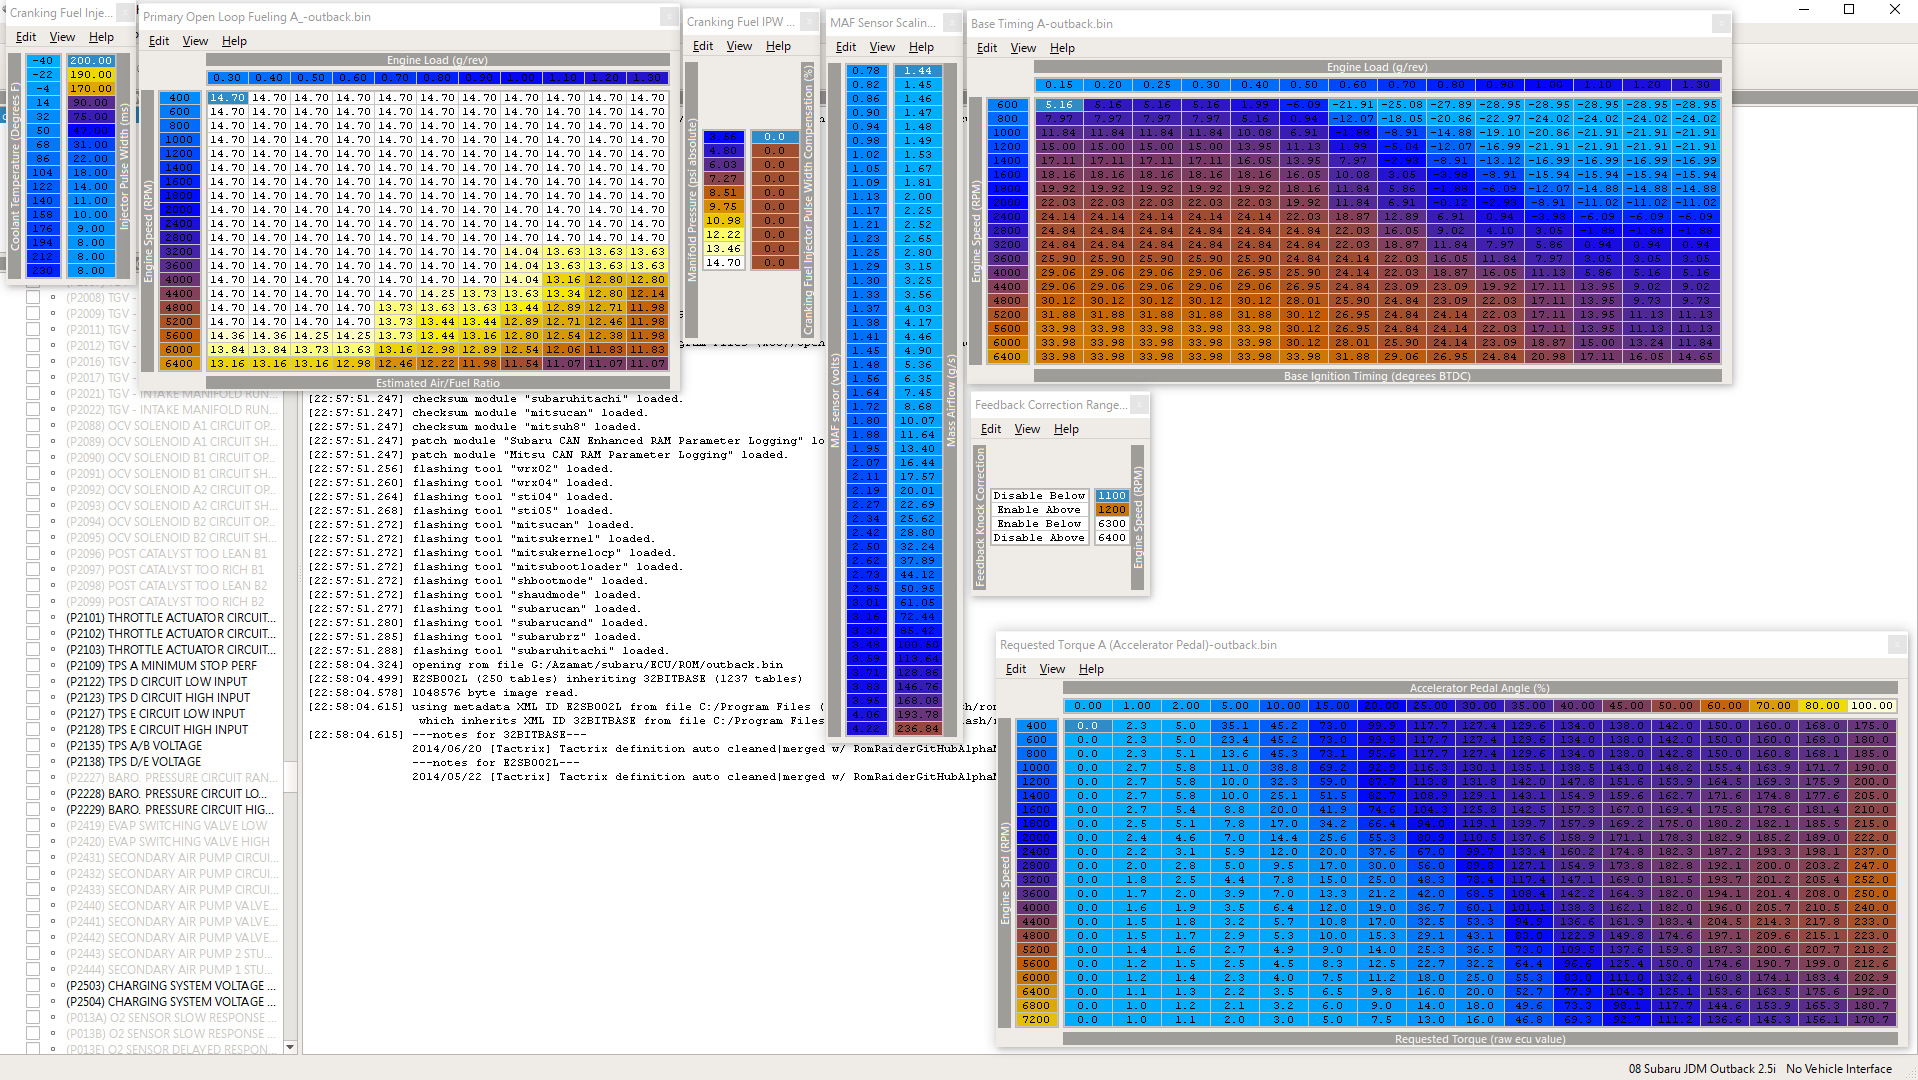Open Help menu in Requested Torque A window
Screen dimensions: 1918x1080
[1091, 669]
